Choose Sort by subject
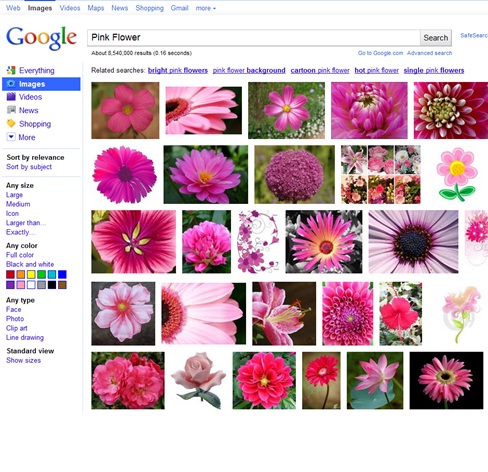 click(29, 167)
